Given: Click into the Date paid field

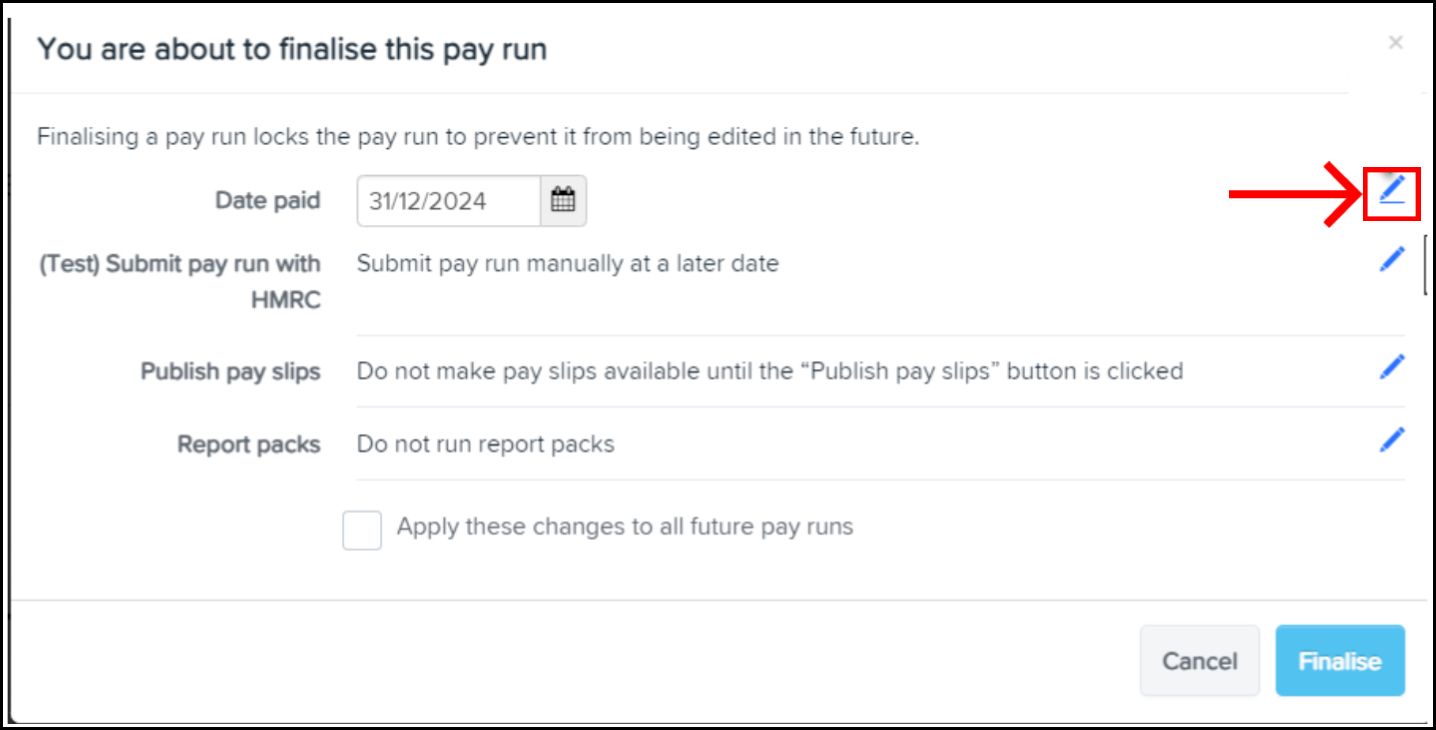Looking at the screenshot, I should [450, 201].
